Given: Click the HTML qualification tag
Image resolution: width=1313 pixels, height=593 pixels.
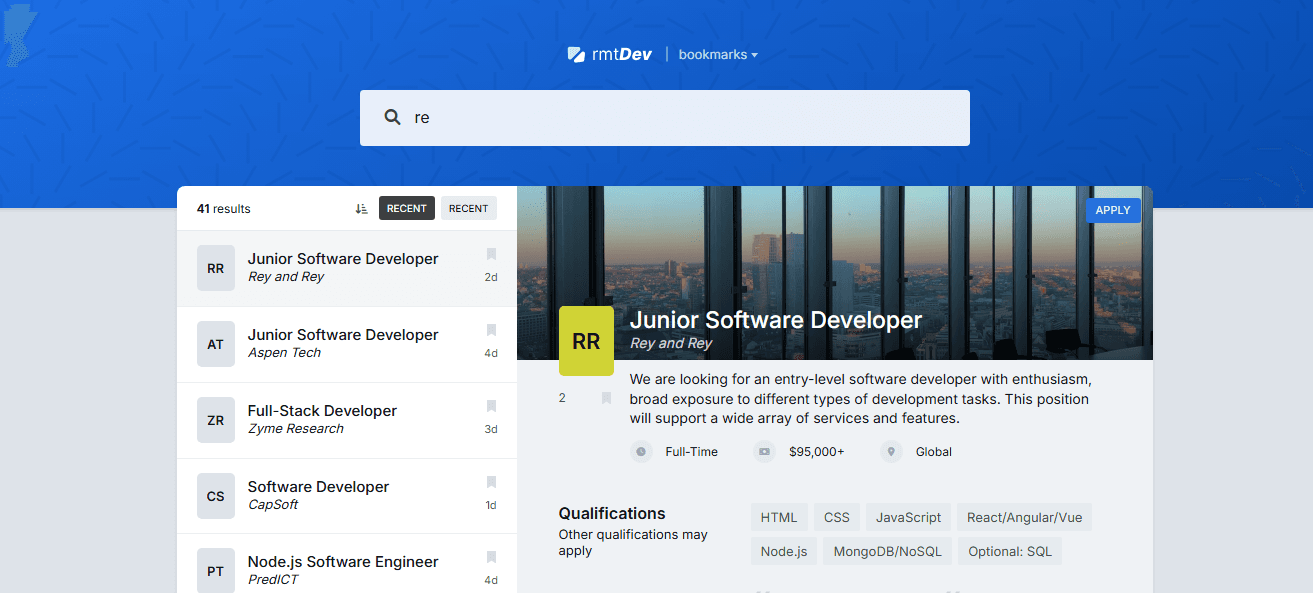Looking at the screenshot, I should click(x=779, y=517).
